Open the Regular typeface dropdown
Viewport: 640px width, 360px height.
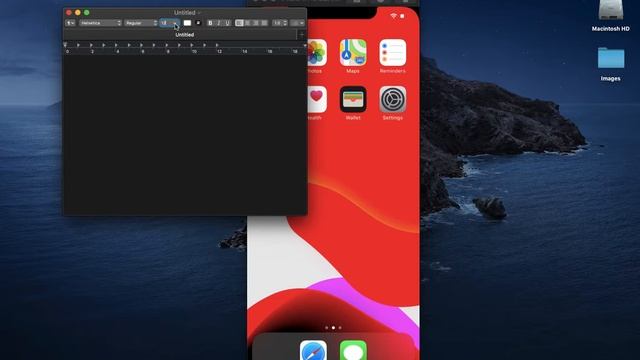point(141,23)
